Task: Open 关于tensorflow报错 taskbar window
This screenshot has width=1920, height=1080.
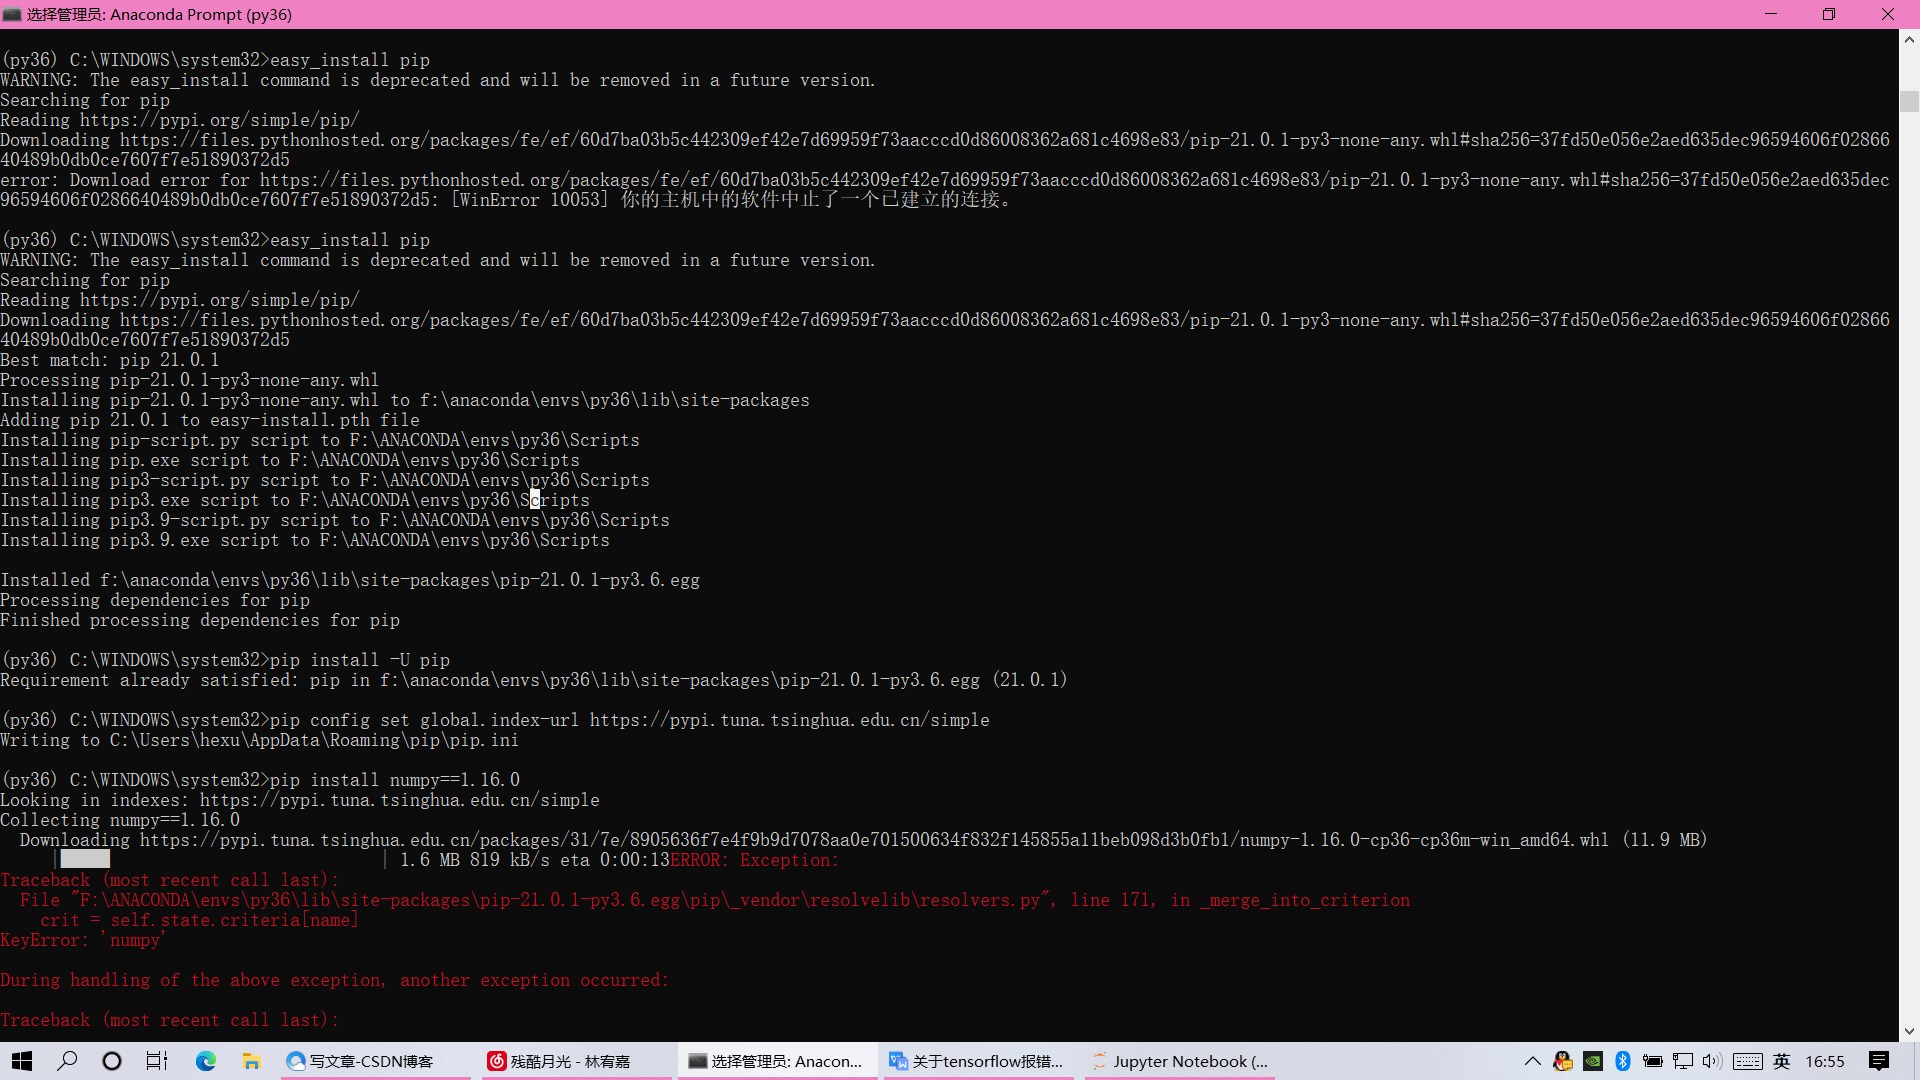Action: pos(976,1061)
